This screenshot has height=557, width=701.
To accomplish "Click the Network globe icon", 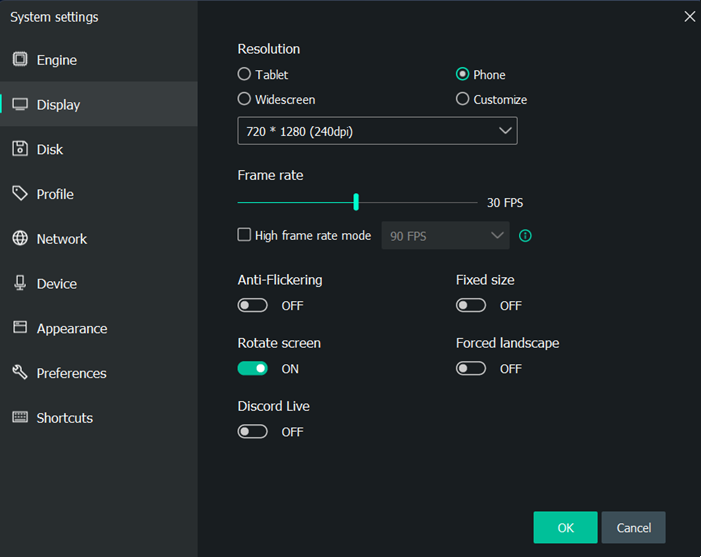I will [20, 238].
